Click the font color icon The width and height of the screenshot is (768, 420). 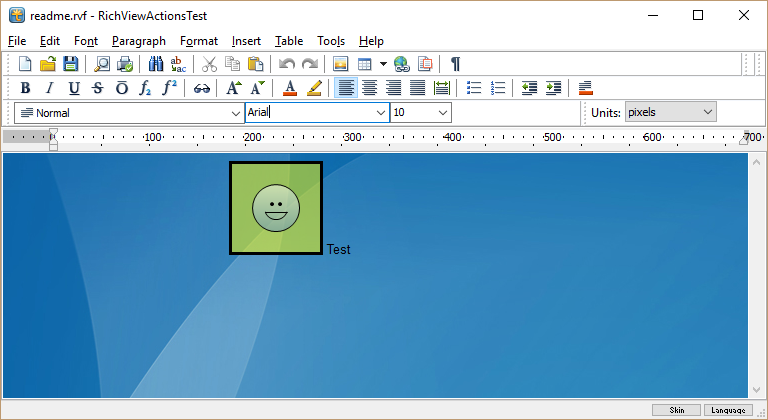pos(290,88)
